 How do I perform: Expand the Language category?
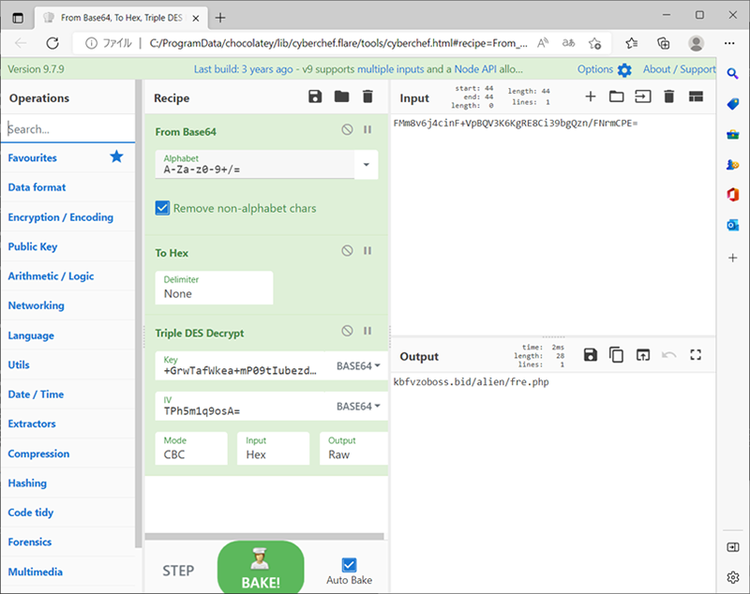coord(67,335)
